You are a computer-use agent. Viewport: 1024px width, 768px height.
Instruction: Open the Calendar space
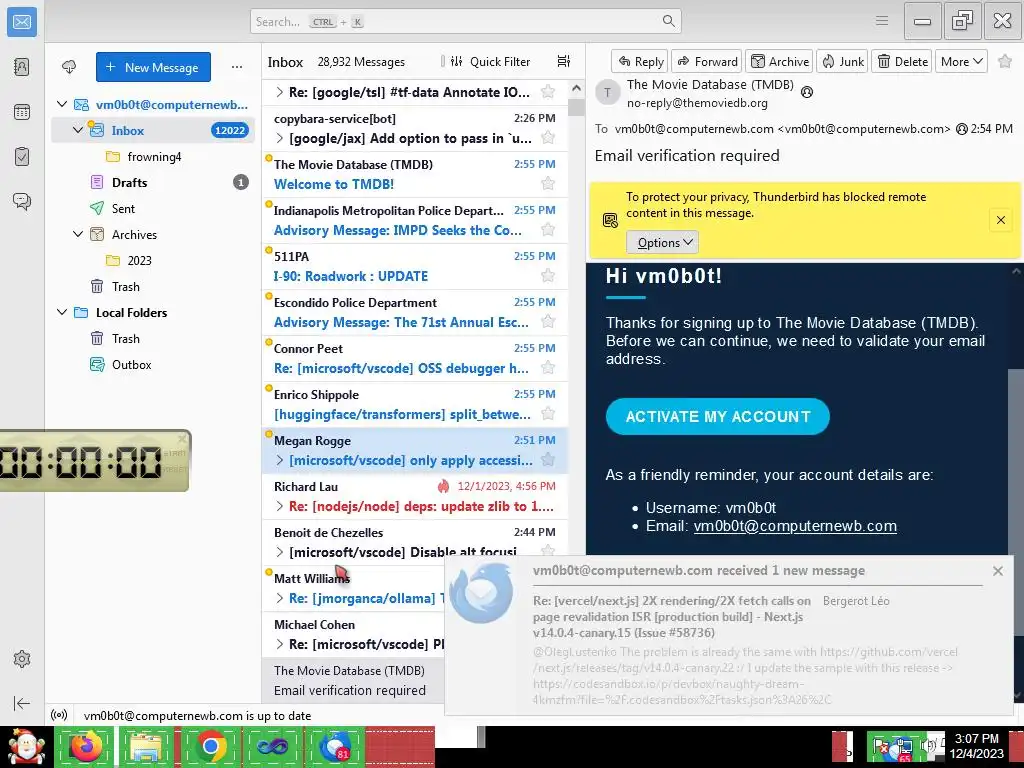coord(22,112)
